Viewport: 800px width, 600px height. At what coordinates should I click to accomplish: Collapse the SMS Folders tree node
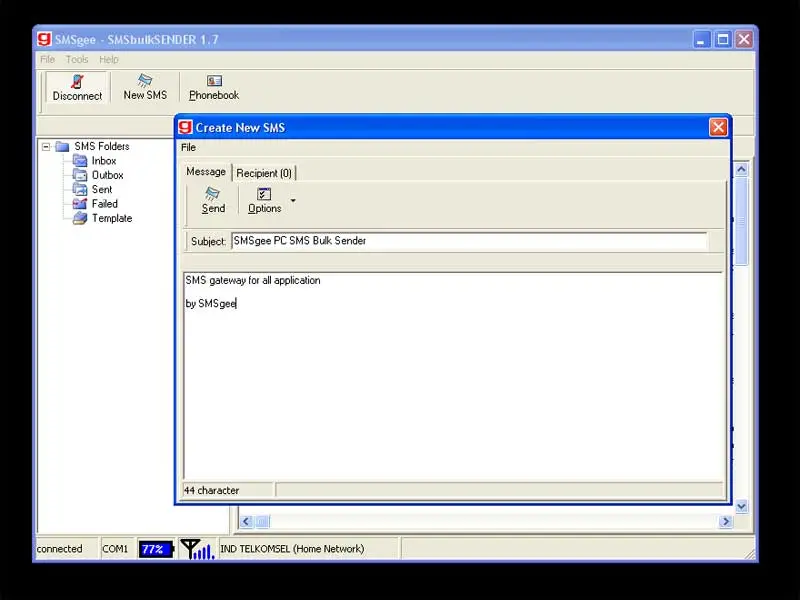click(x=47, y=146)
